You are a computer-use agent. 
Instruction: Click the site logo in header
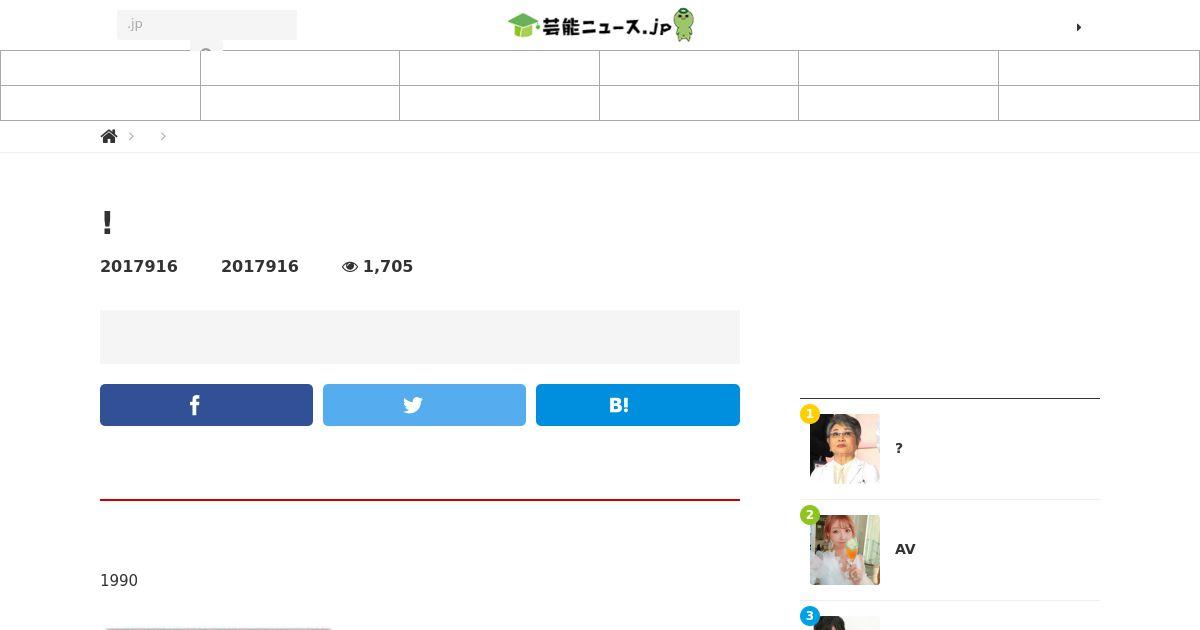click(600, 25)
